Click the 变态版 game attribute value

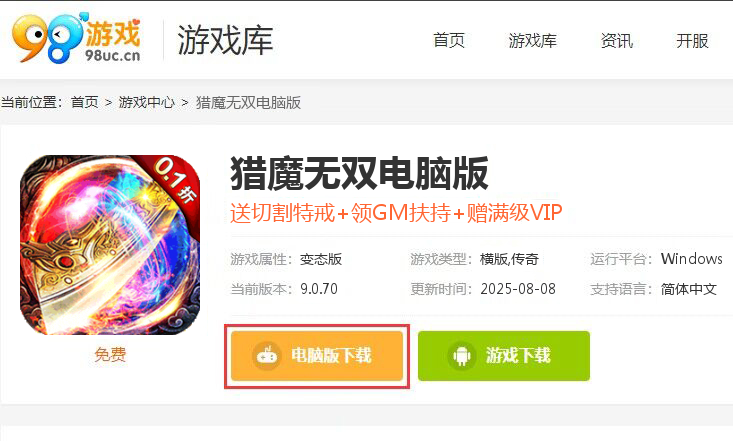tap(321, 259)
